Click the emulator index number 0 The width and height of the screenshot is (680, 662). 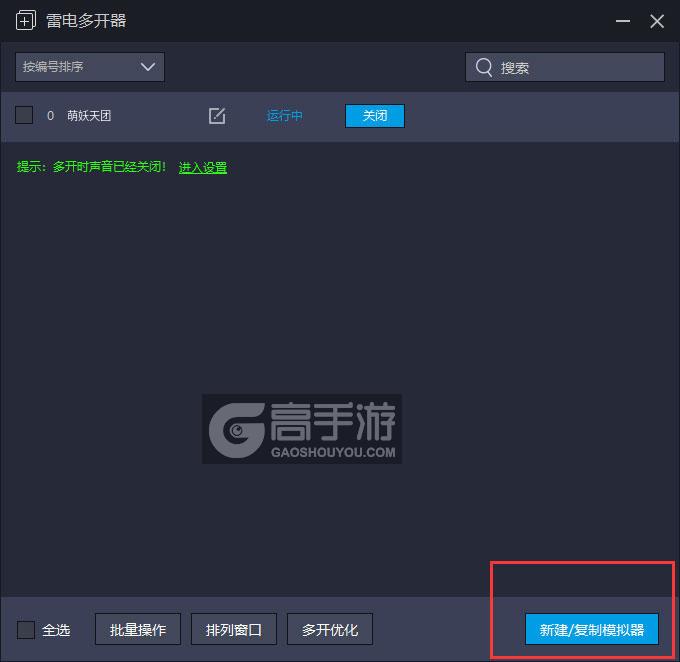50,116
